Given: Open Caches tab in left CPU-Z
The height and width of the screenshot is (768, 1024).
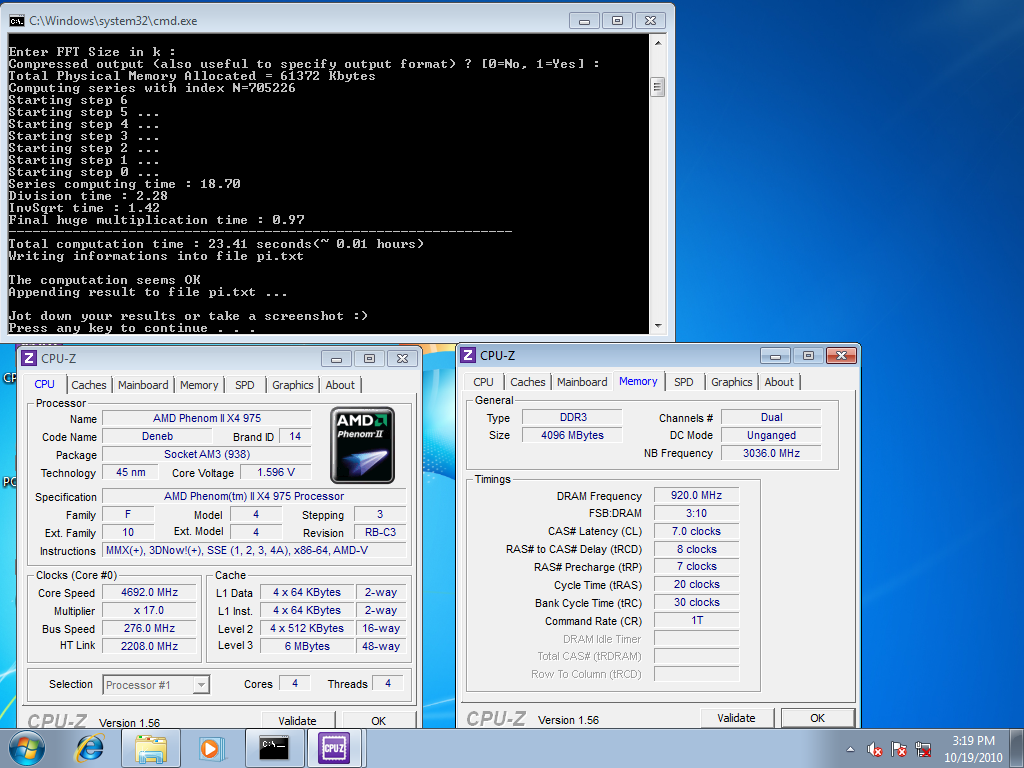Looking at the screenshot, I should [x=89, y=385].
